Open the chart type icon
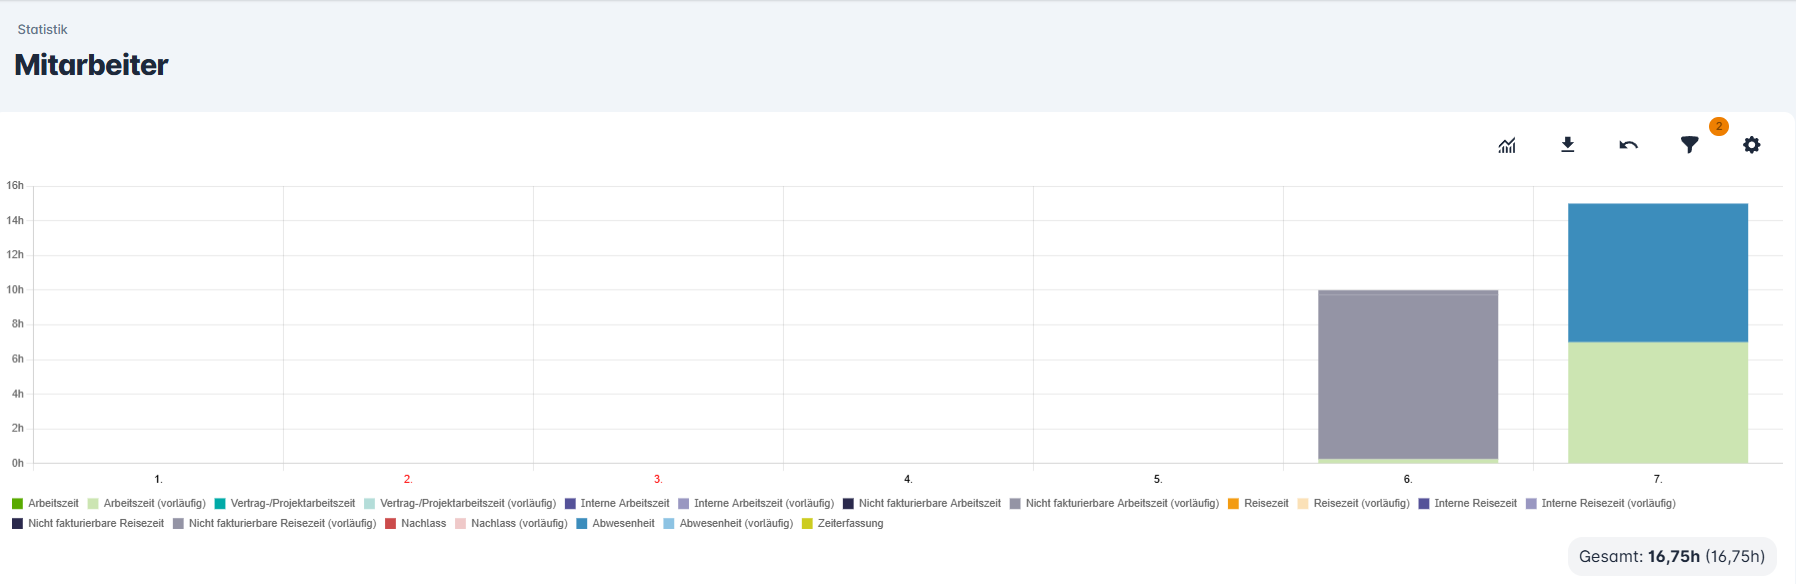 point(1507,145)
